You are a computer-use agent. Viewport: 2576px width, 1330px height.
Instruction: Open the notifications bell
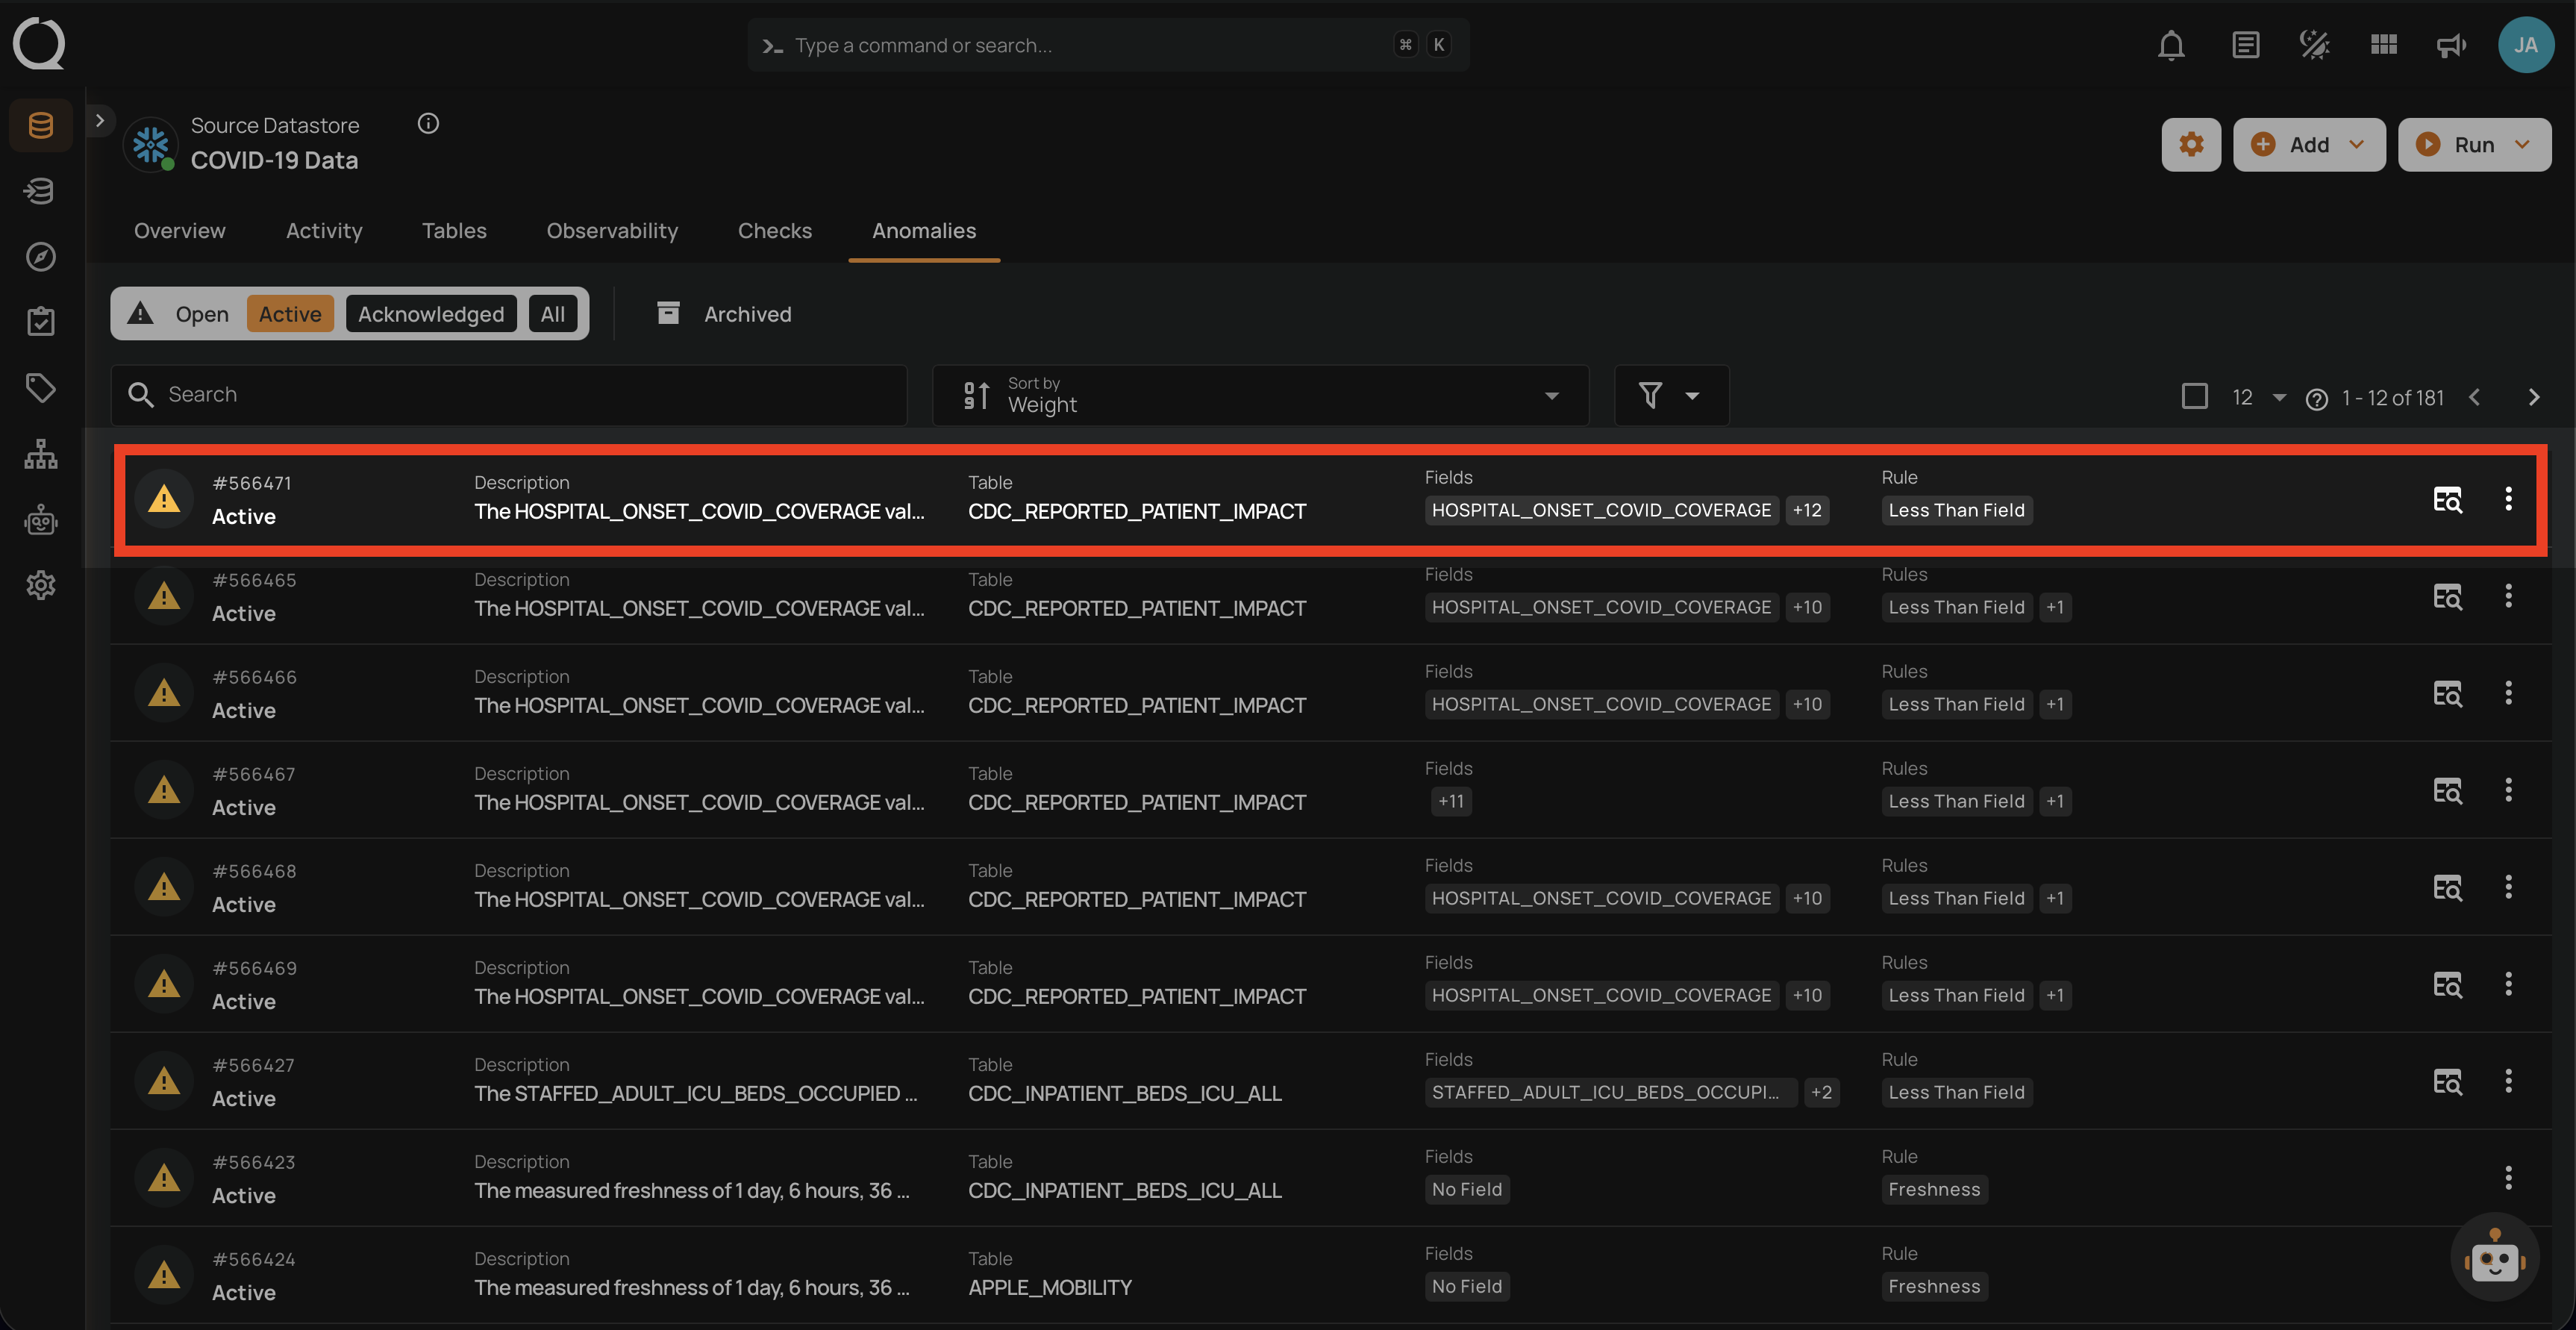2171,45
